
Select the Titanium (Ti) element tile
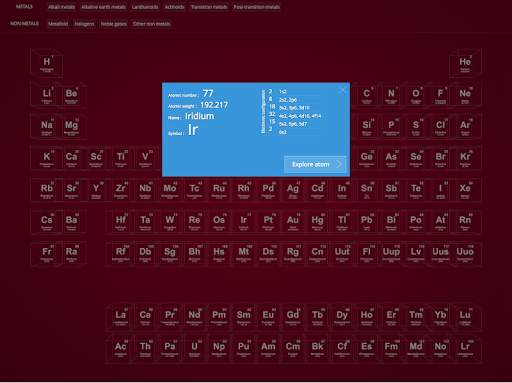point(121,158)
